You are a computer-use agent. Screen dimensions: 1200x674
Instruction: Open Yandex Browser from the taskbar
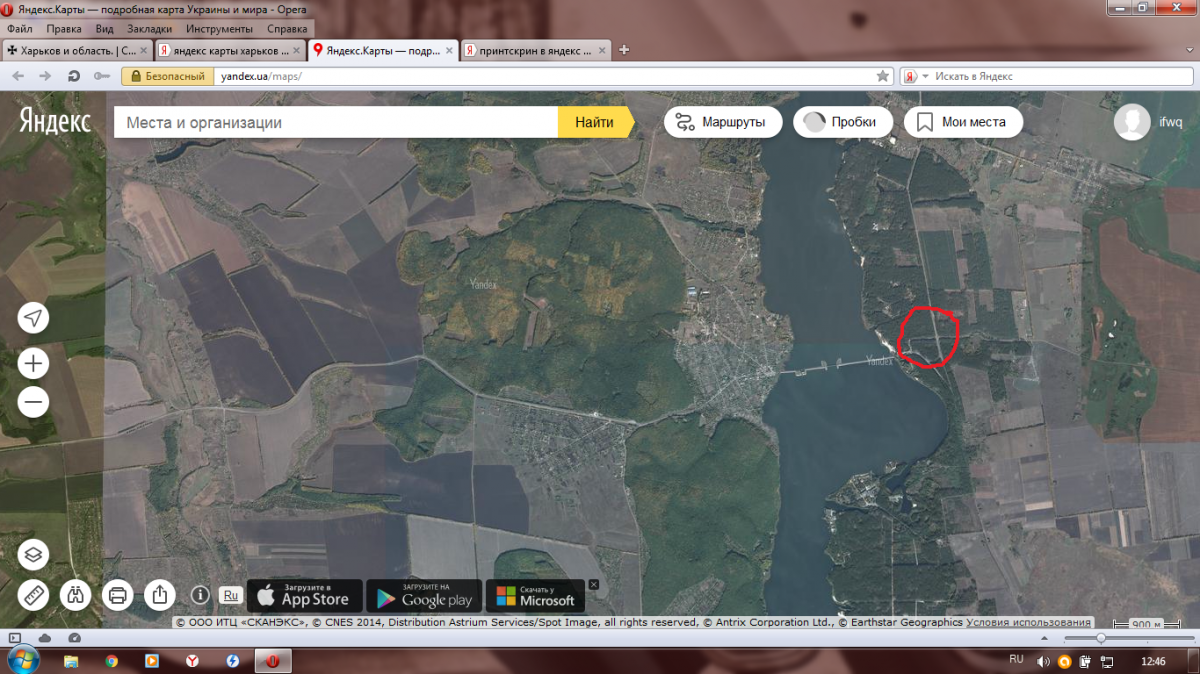[x=192, y=661]
